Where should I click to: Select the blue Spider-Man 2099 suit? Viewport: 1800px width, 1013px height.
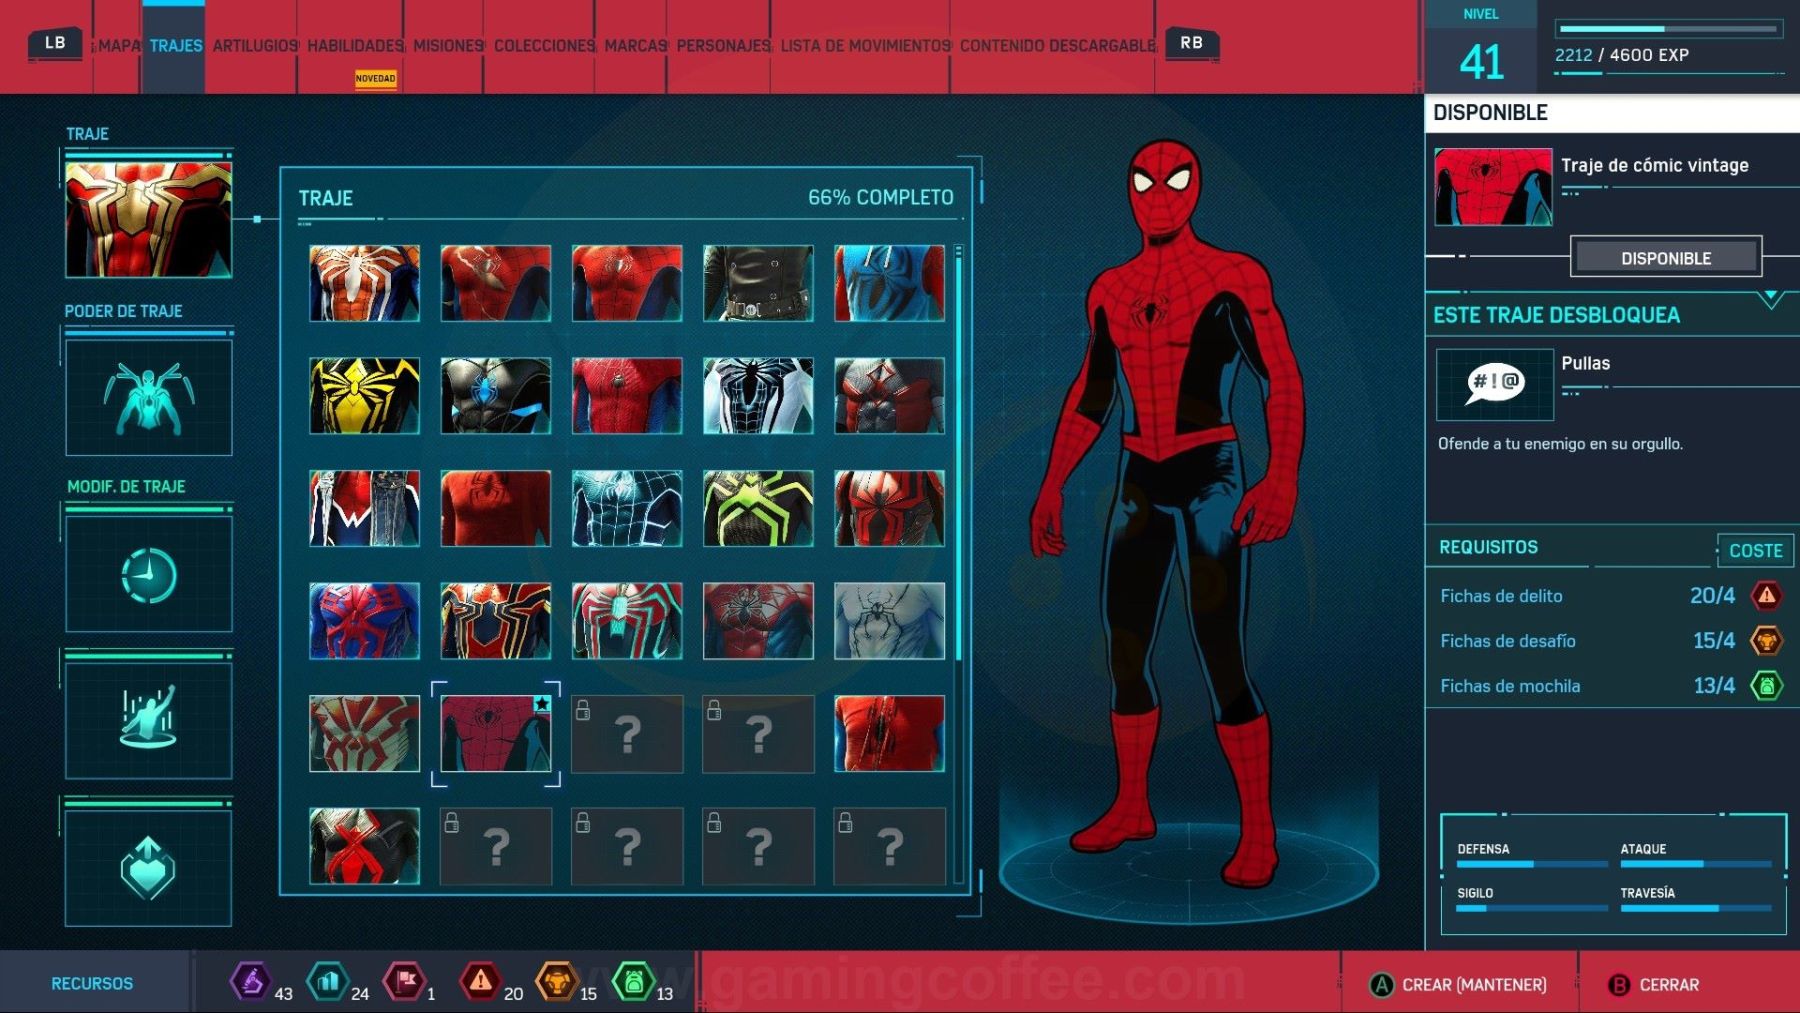click(x=364, y=621)
